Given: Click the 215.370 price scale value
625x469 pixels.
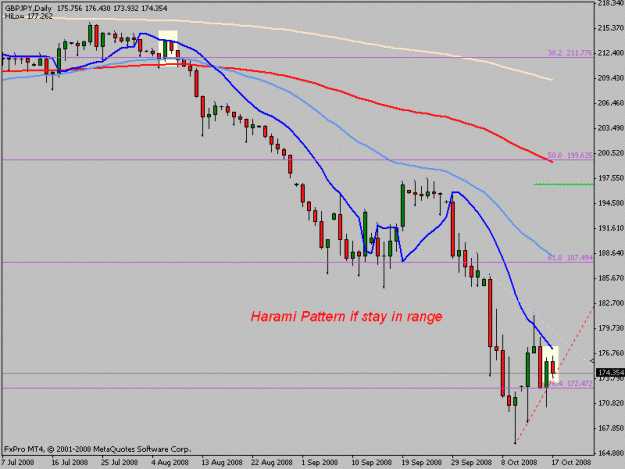Looking at the screenshot, I should point(611,28).
